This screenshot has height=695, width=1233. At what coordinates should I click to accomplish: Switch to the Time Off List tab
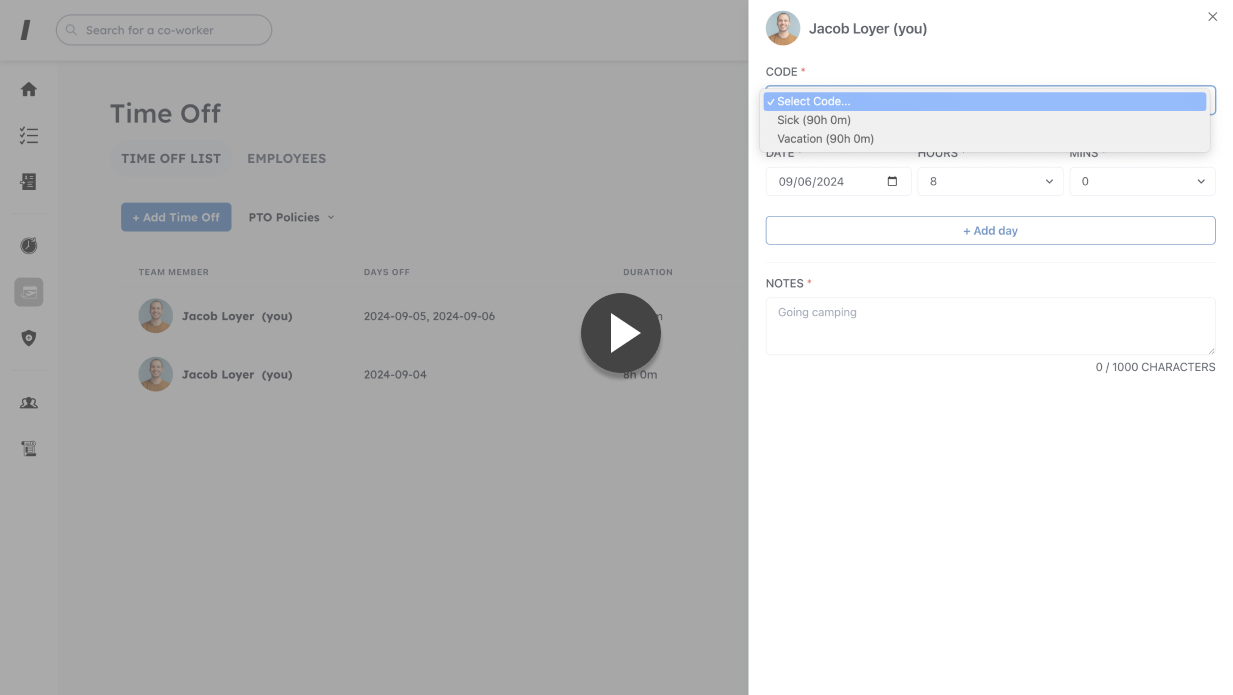(171, 159)
